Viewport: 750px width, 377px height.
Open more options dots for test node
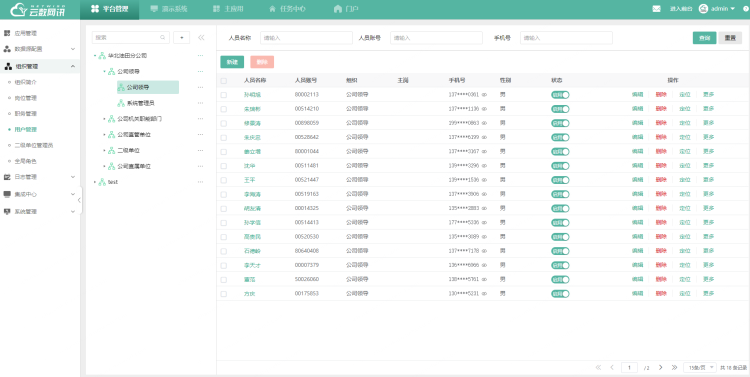click(x=200, y=182)
